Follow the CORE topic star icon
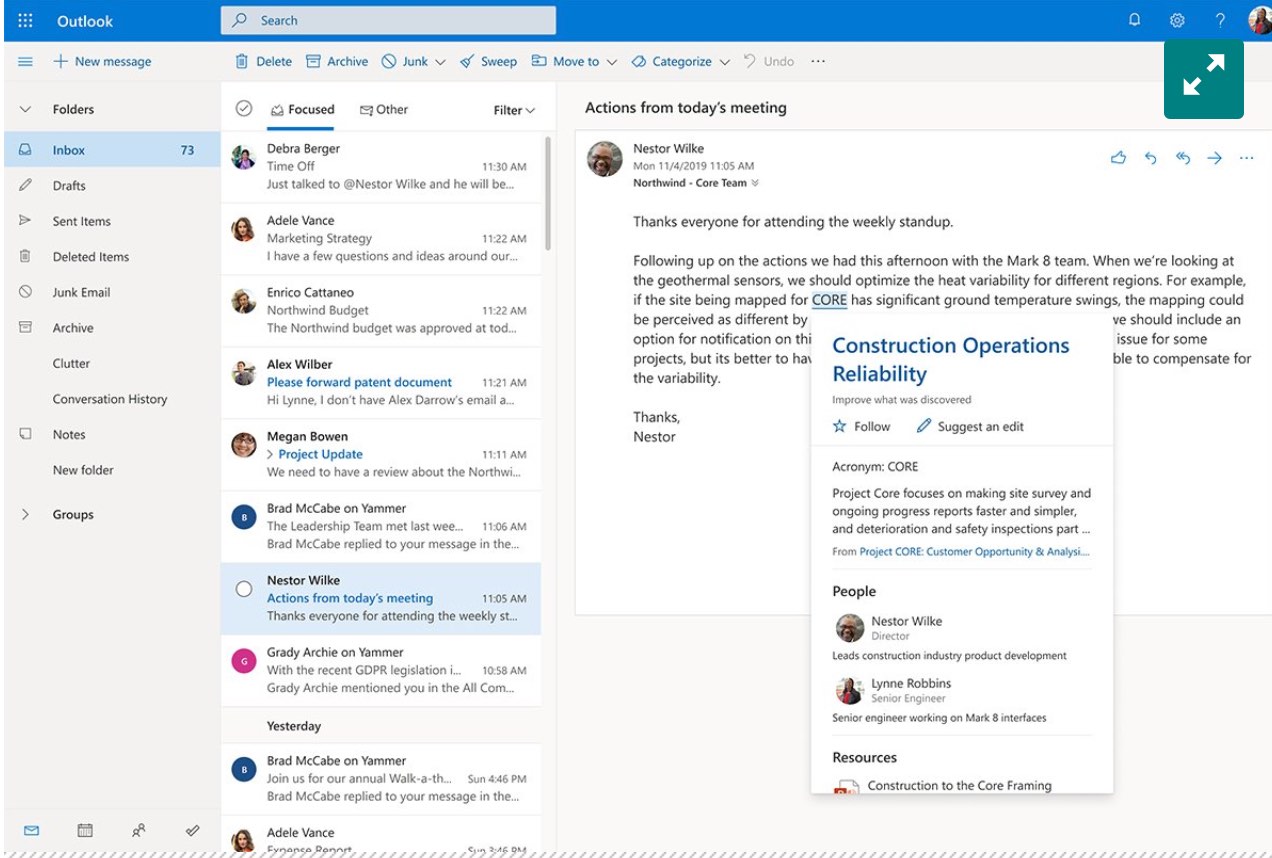Viewport: 1272px width, 858px height. point(840,427)
